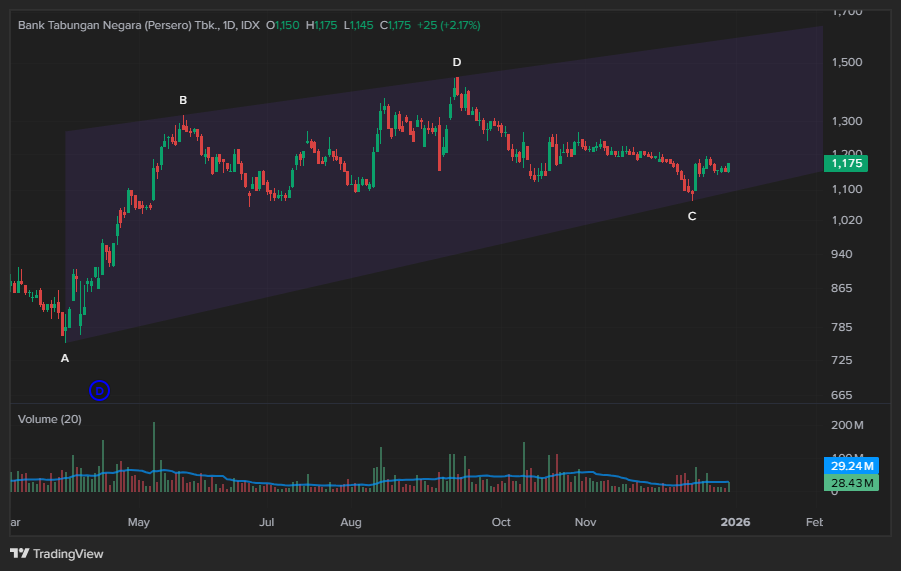The width and height of the screenshot is (901, 571).
Task: Click the May label on the time axis
Action: tap(139, 522)
